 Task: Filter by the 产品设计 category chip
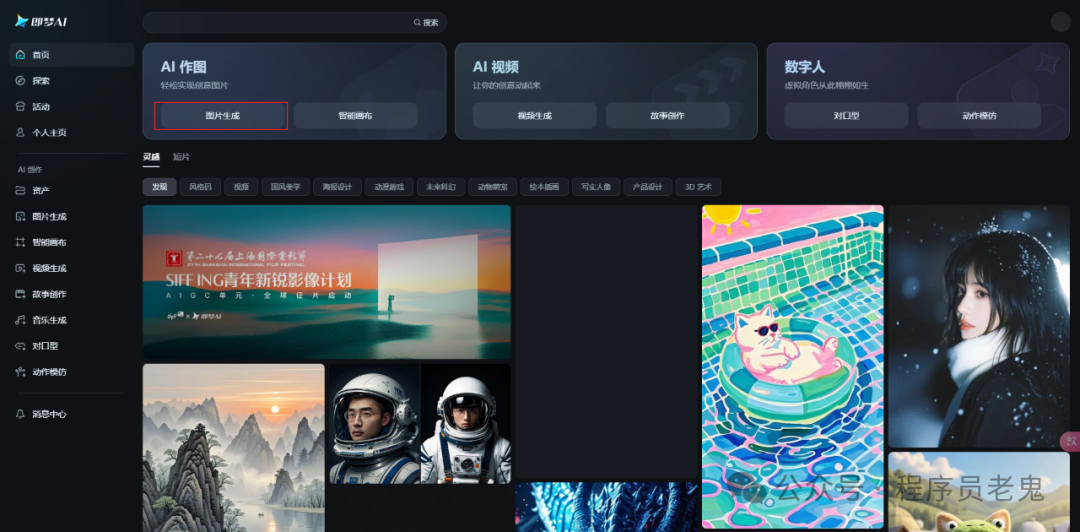pyautogui.click(x=647, y=187)
